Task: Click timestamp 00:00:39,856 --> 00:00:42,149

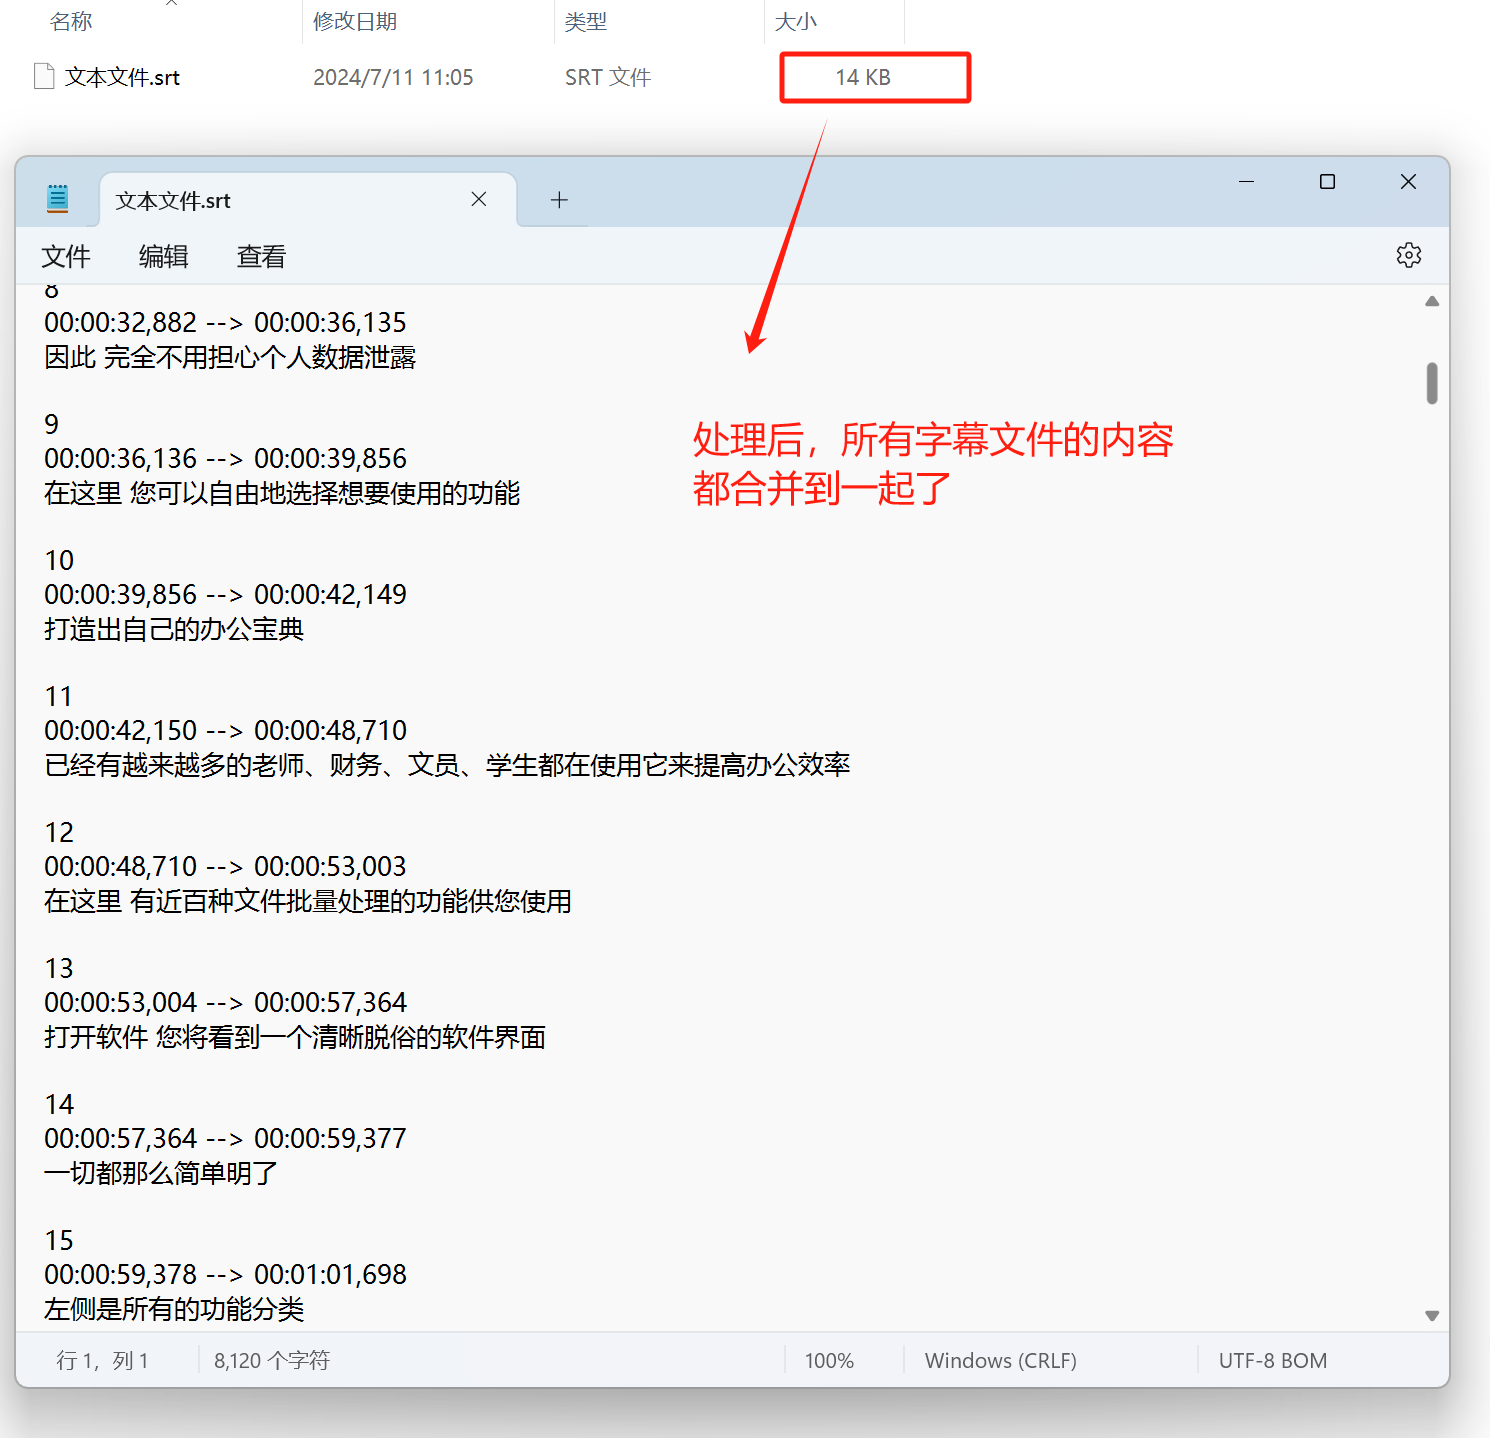Action: [225, 595]
